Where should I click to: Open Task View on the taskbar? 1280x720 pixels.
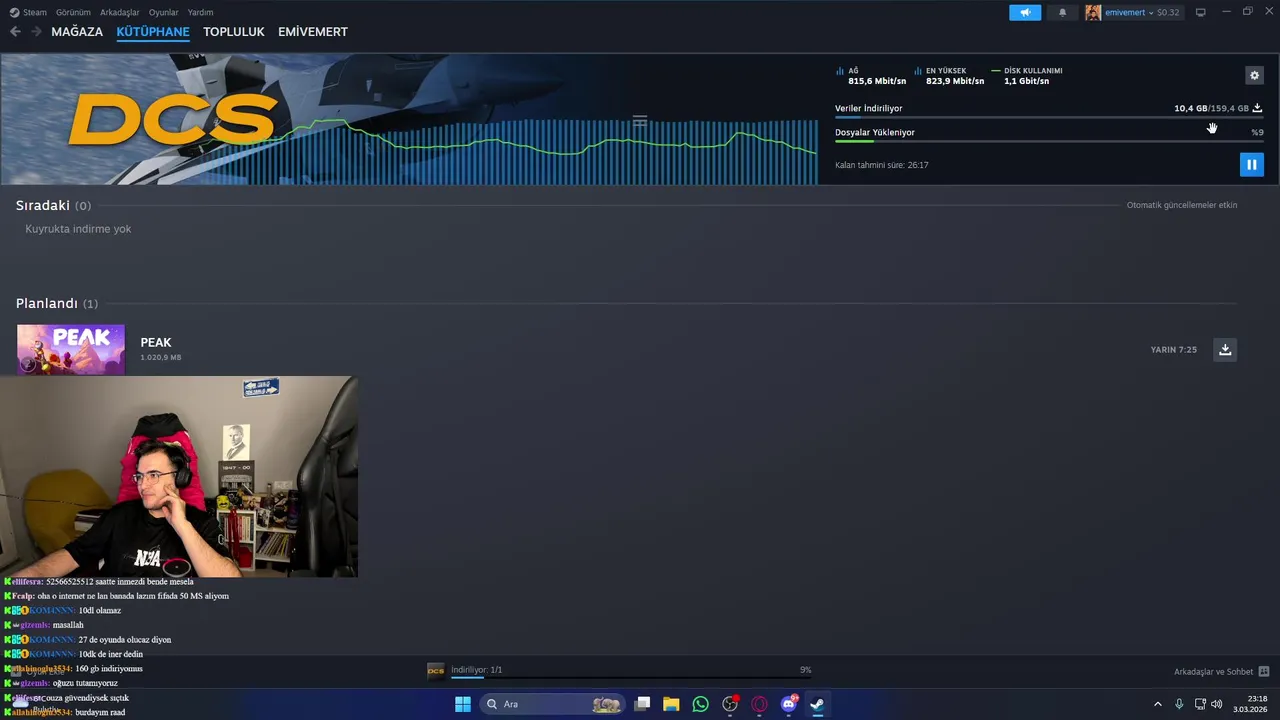click(x=642, y=704)
